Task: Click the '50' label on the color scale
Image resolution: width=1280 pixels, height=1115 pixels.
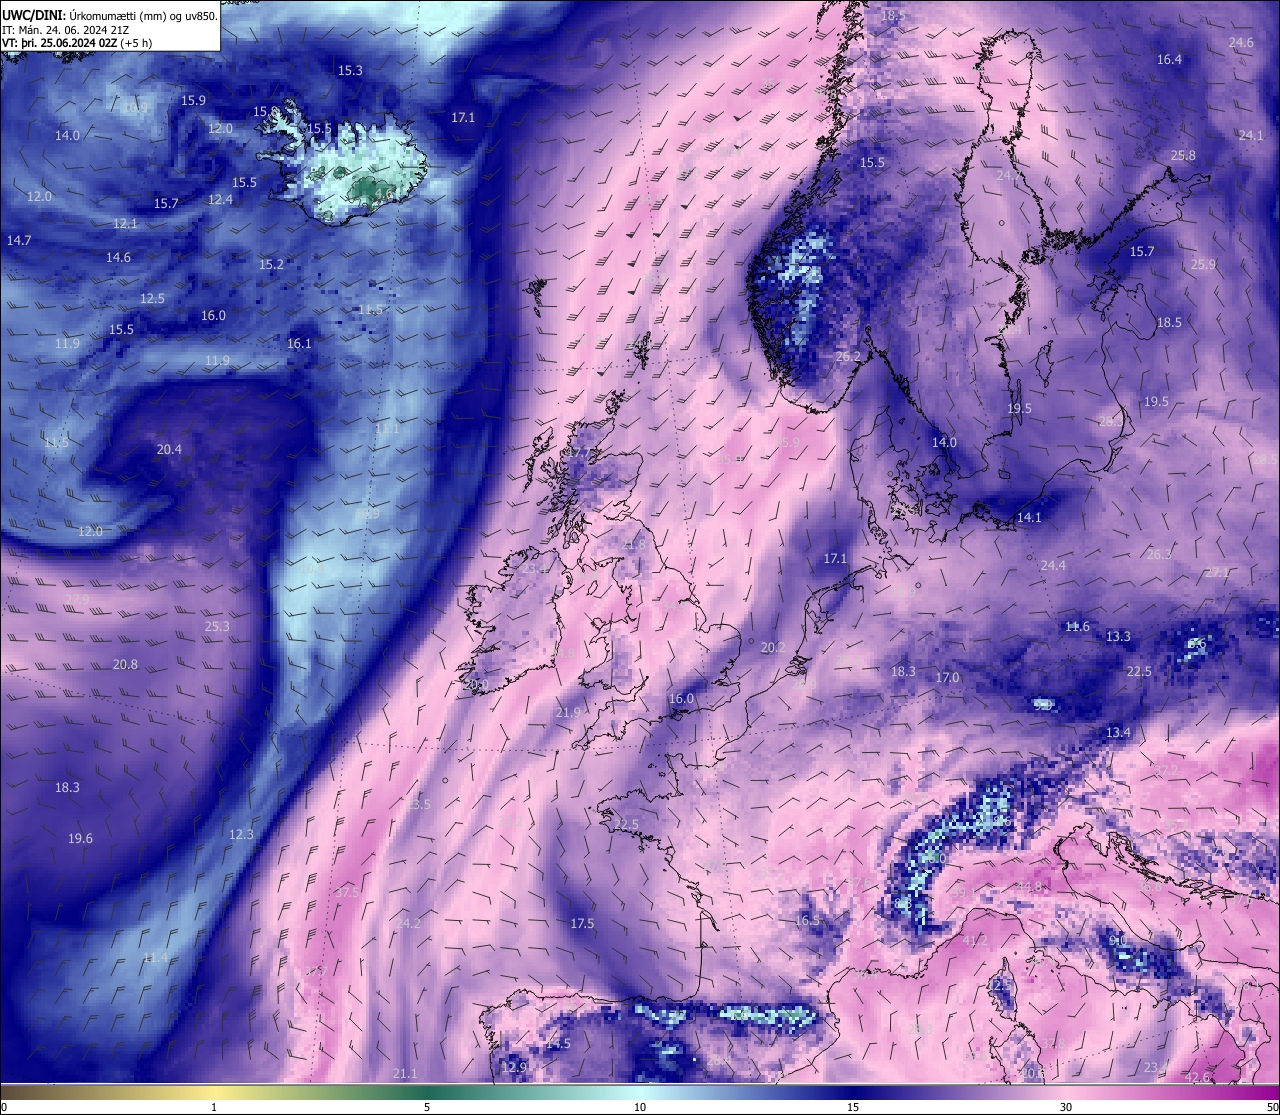Action: click(1272, 1107)
